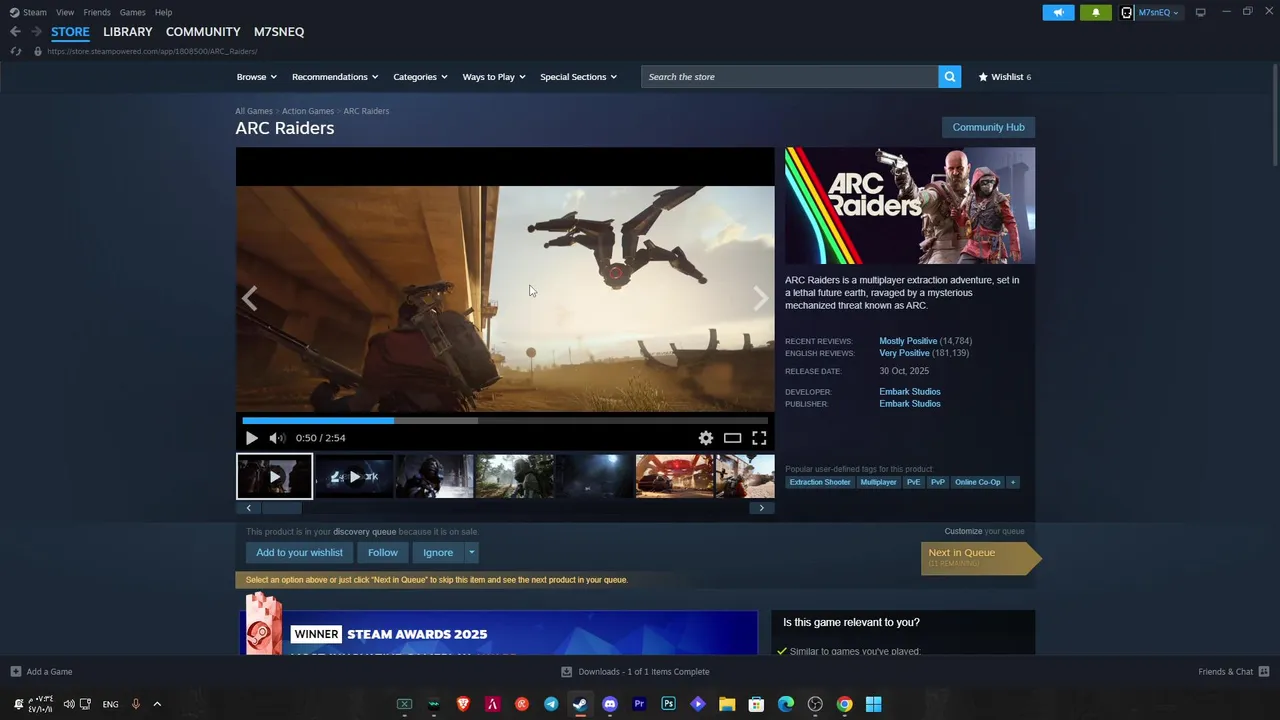Switch to the LIBRARY tab

pos(128,32)
